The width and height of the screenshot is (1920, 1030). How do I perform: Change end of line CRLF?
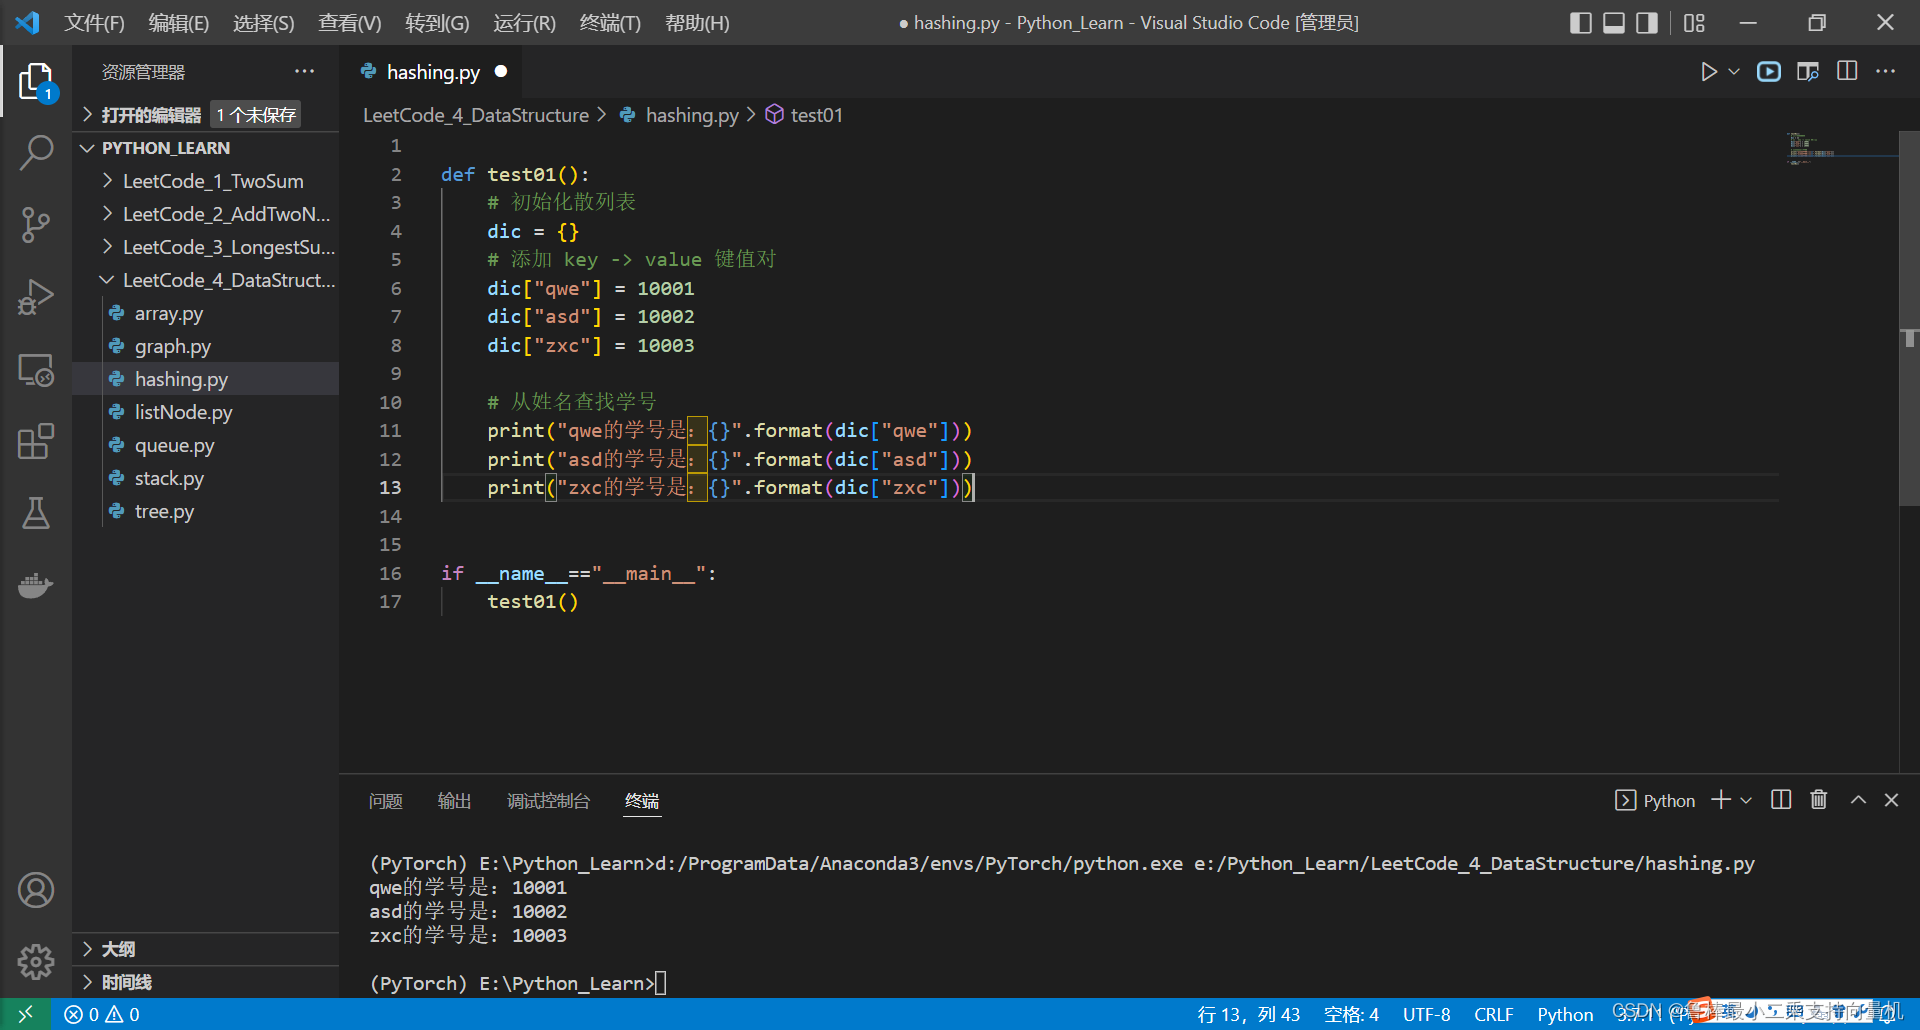1493,1014
